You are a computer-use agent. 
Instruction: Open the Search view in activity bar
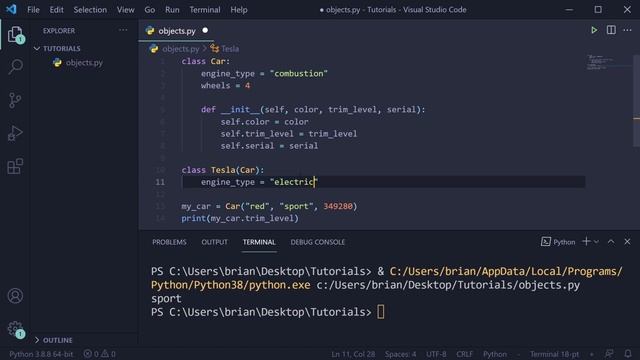[x=16, y=67]
